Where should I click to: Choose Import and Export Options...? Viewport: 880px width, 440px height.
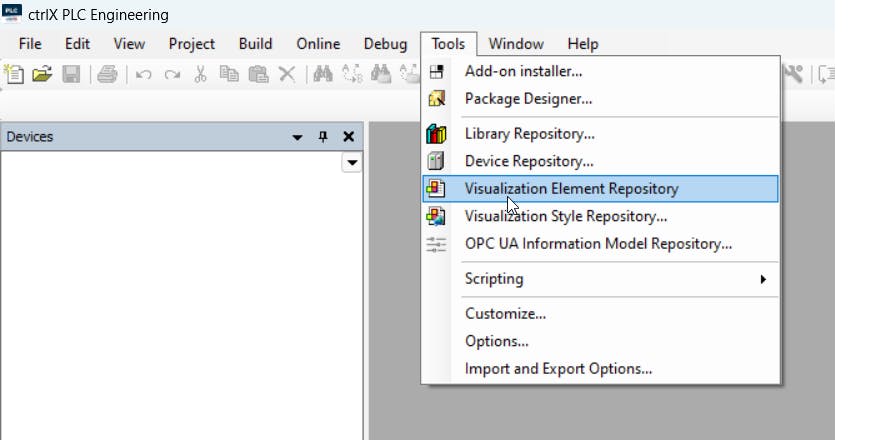coord(601,369)
